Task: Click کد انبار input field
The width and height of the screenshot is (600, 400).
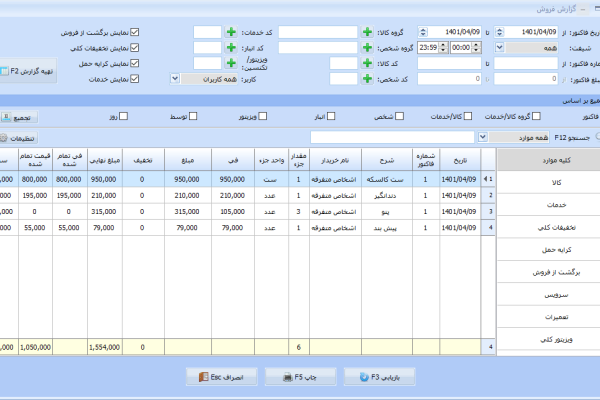Action: point(207,48)
